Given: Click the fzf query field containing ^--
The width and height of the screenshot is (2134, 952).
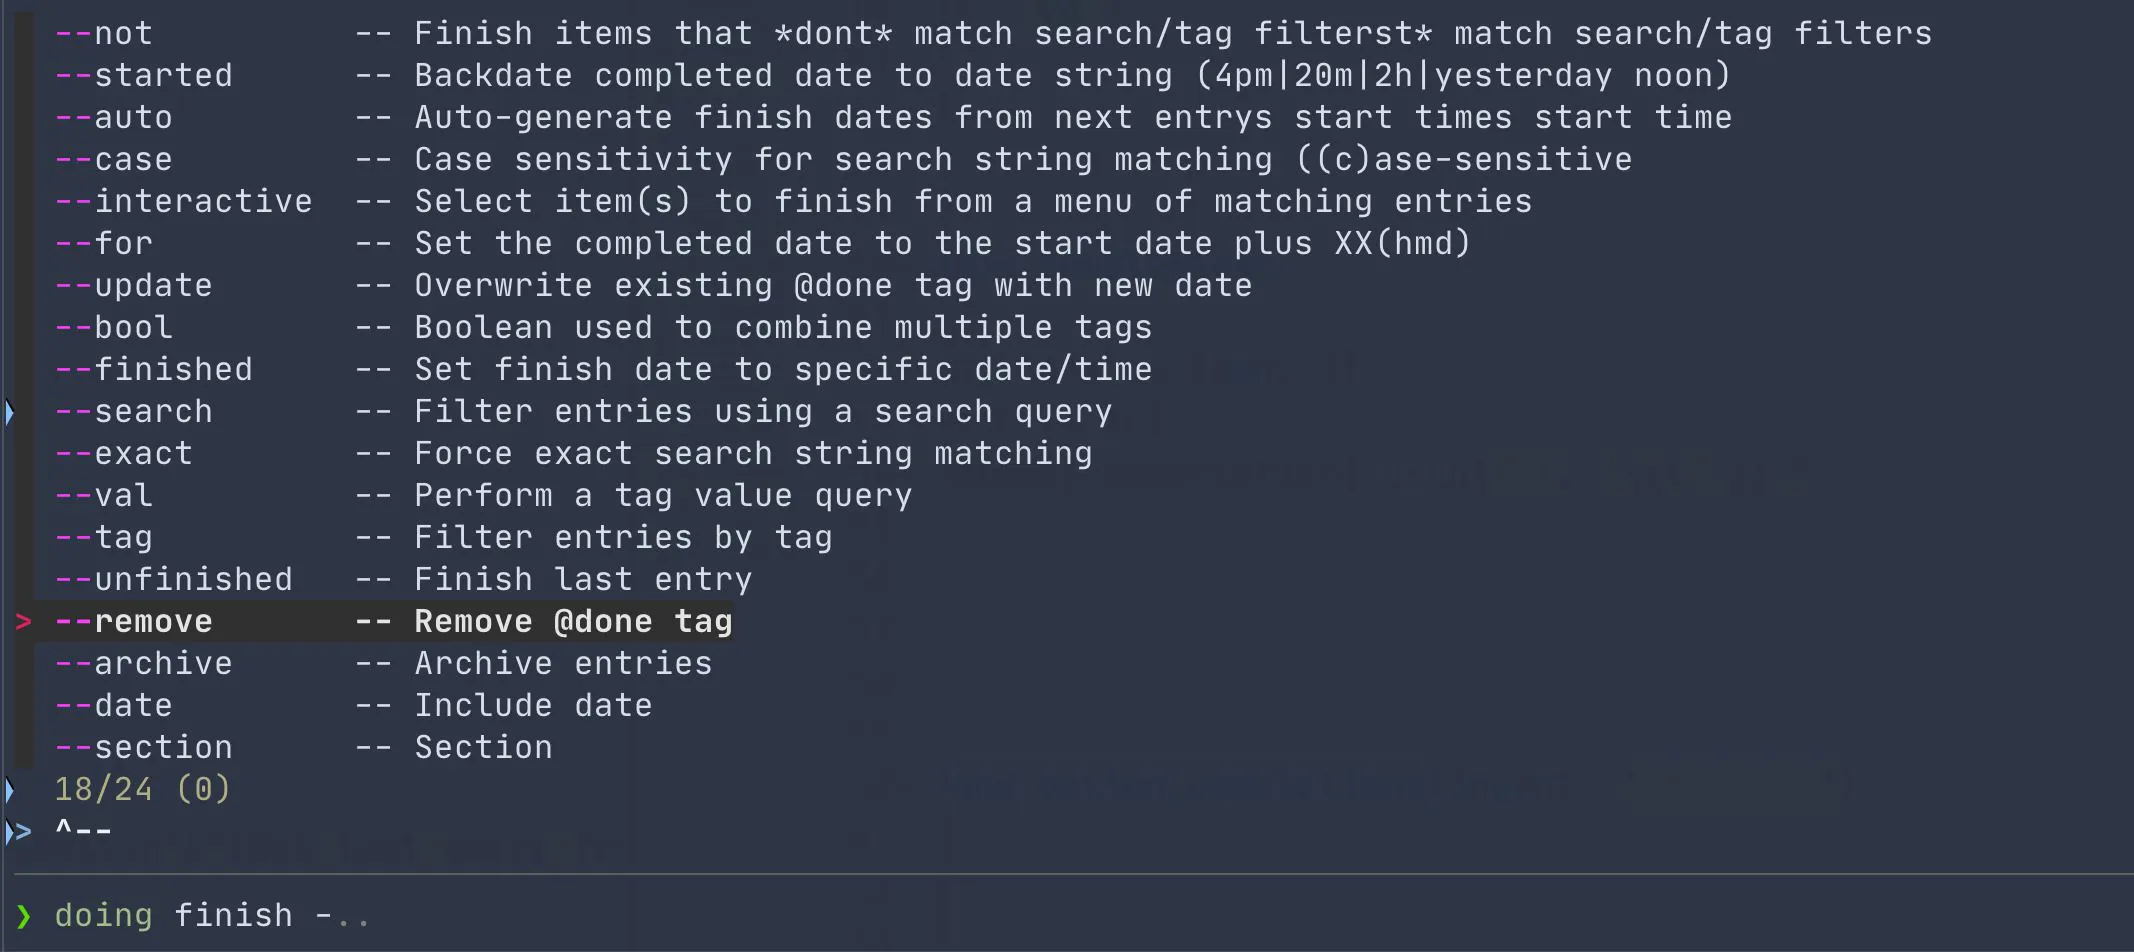Looking at the screenshot, I should [84, 831].
